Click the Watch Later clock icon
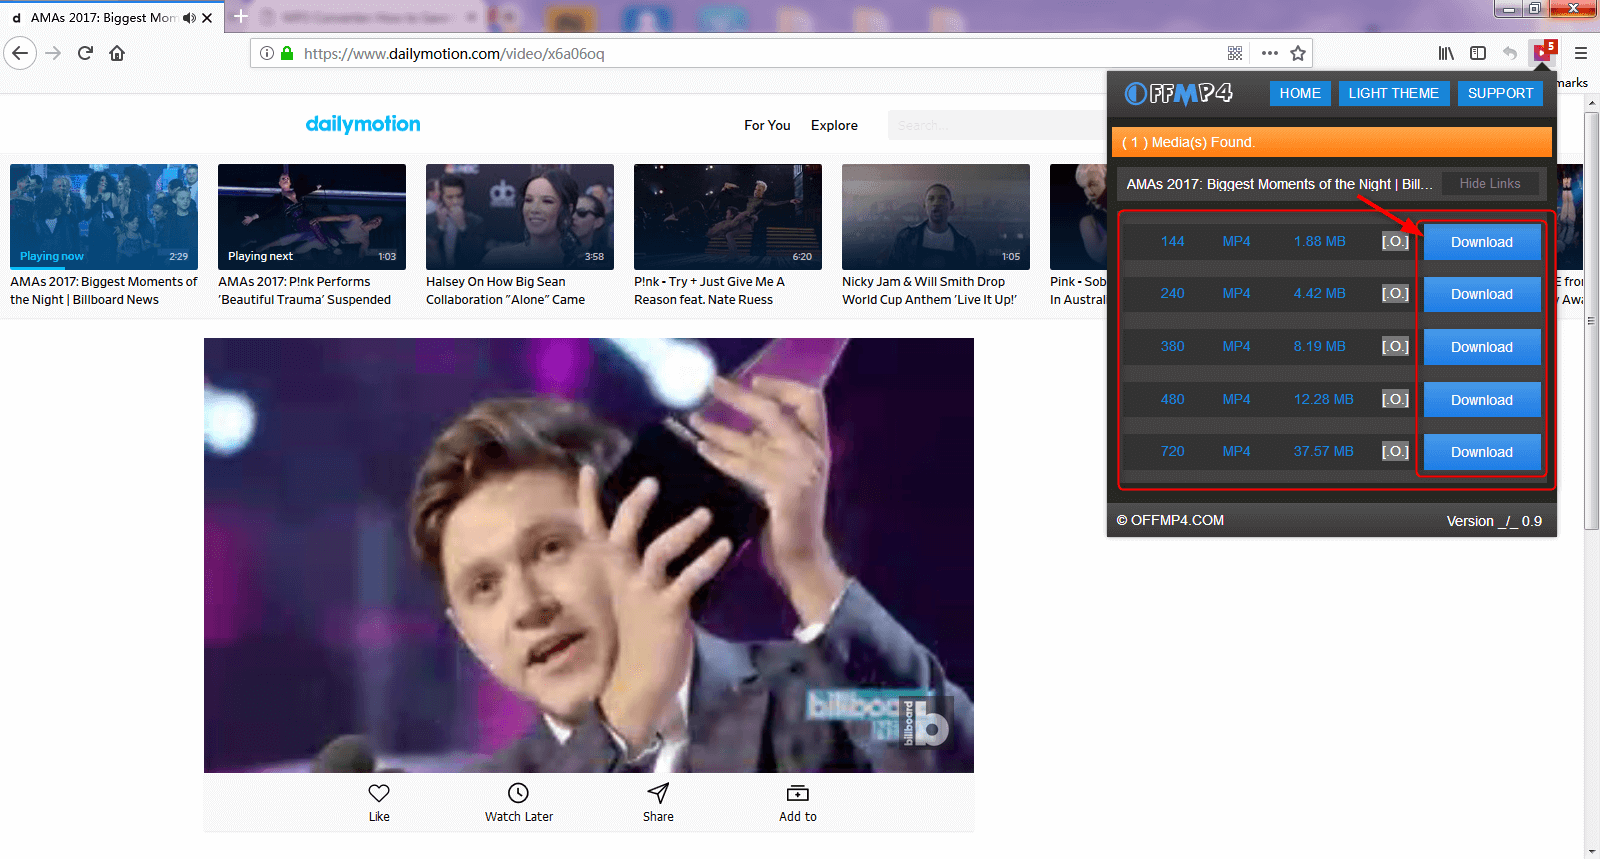This screenshot has width=1600, height=859. 518,793
